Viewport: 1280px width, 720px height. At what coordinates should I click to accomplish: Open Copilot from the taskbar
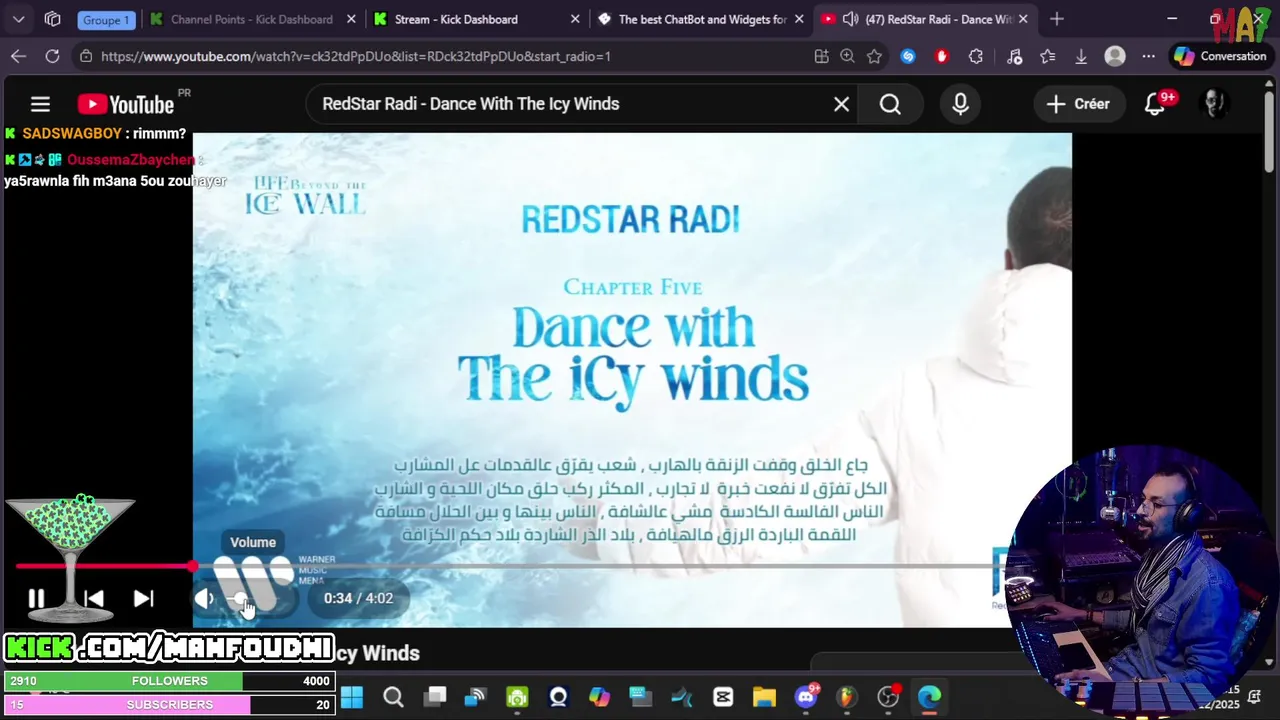pyautogui.click(x=599, y=697)
